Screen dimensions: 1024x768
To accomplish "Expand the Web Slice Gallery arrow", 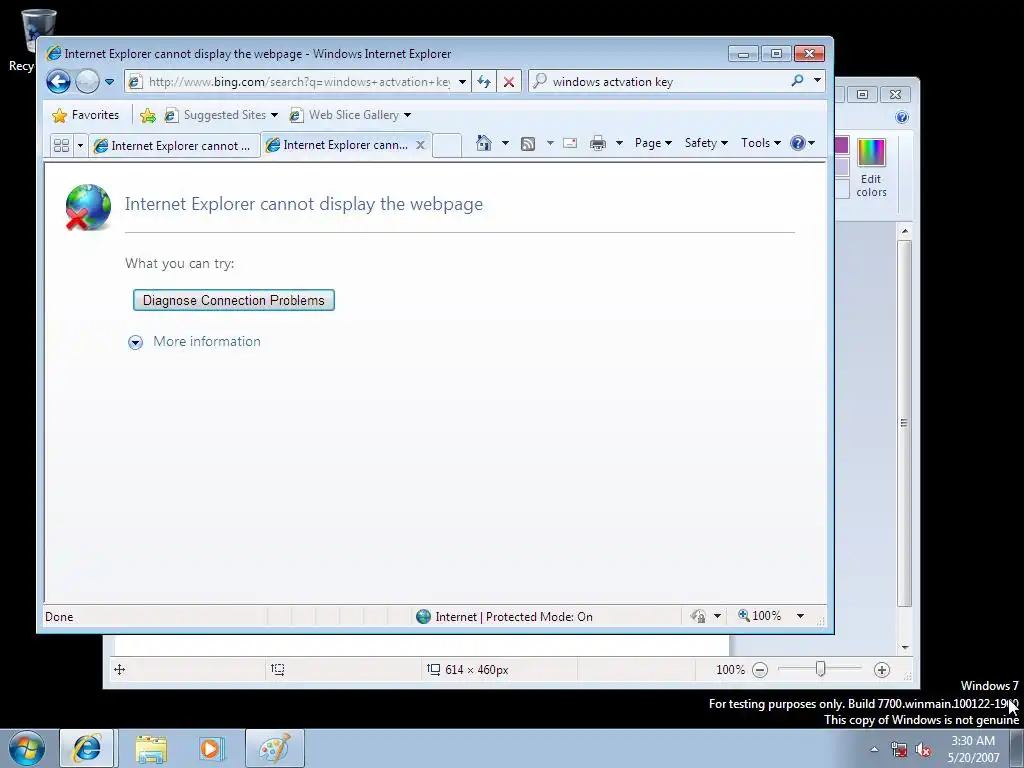I will 408,116.
